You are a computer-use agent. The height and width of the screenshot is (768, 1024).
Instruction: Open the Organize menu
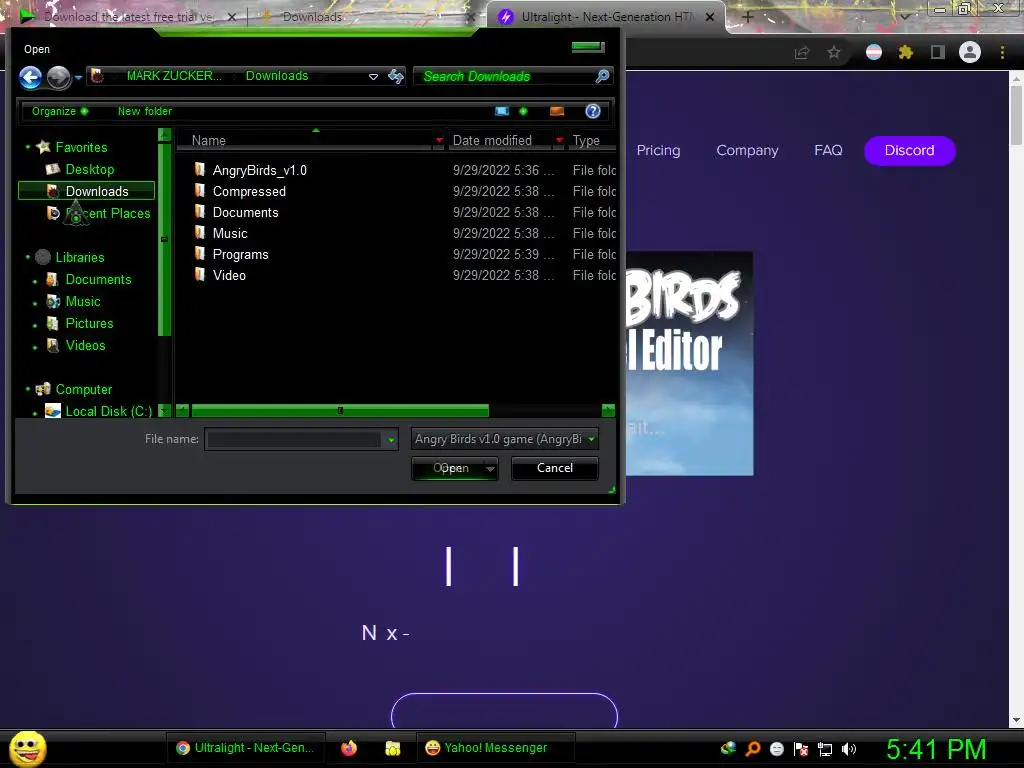tap(59, 111)
